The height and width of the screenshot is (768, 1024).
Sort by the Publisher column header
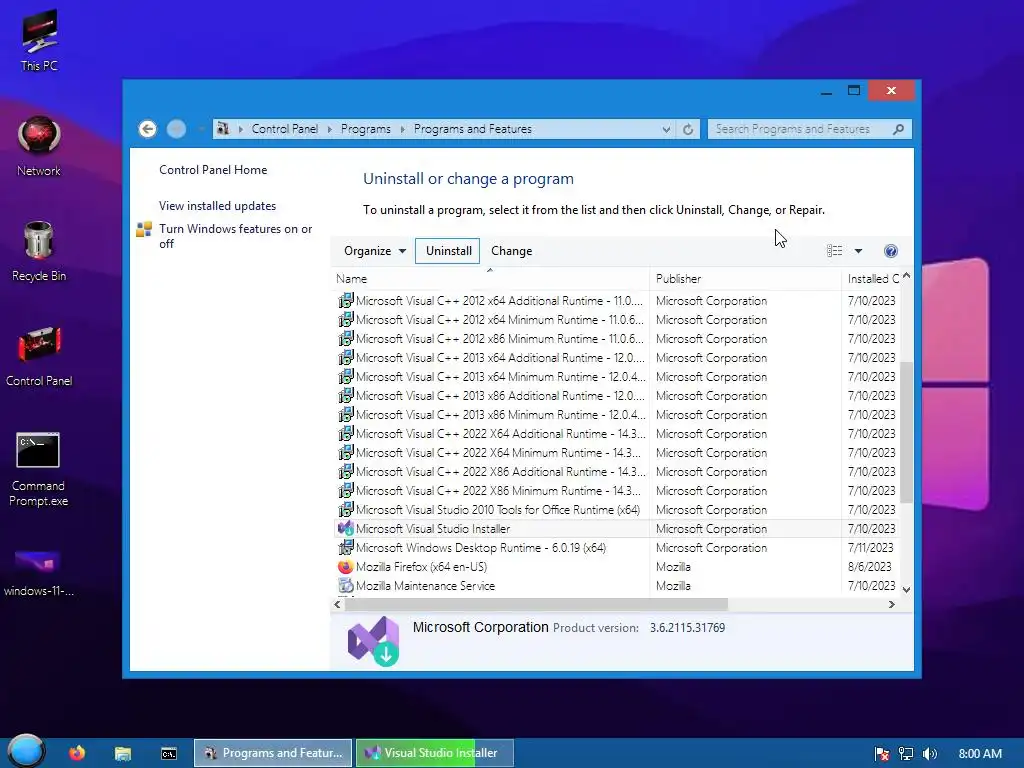(x=746, y=279)
